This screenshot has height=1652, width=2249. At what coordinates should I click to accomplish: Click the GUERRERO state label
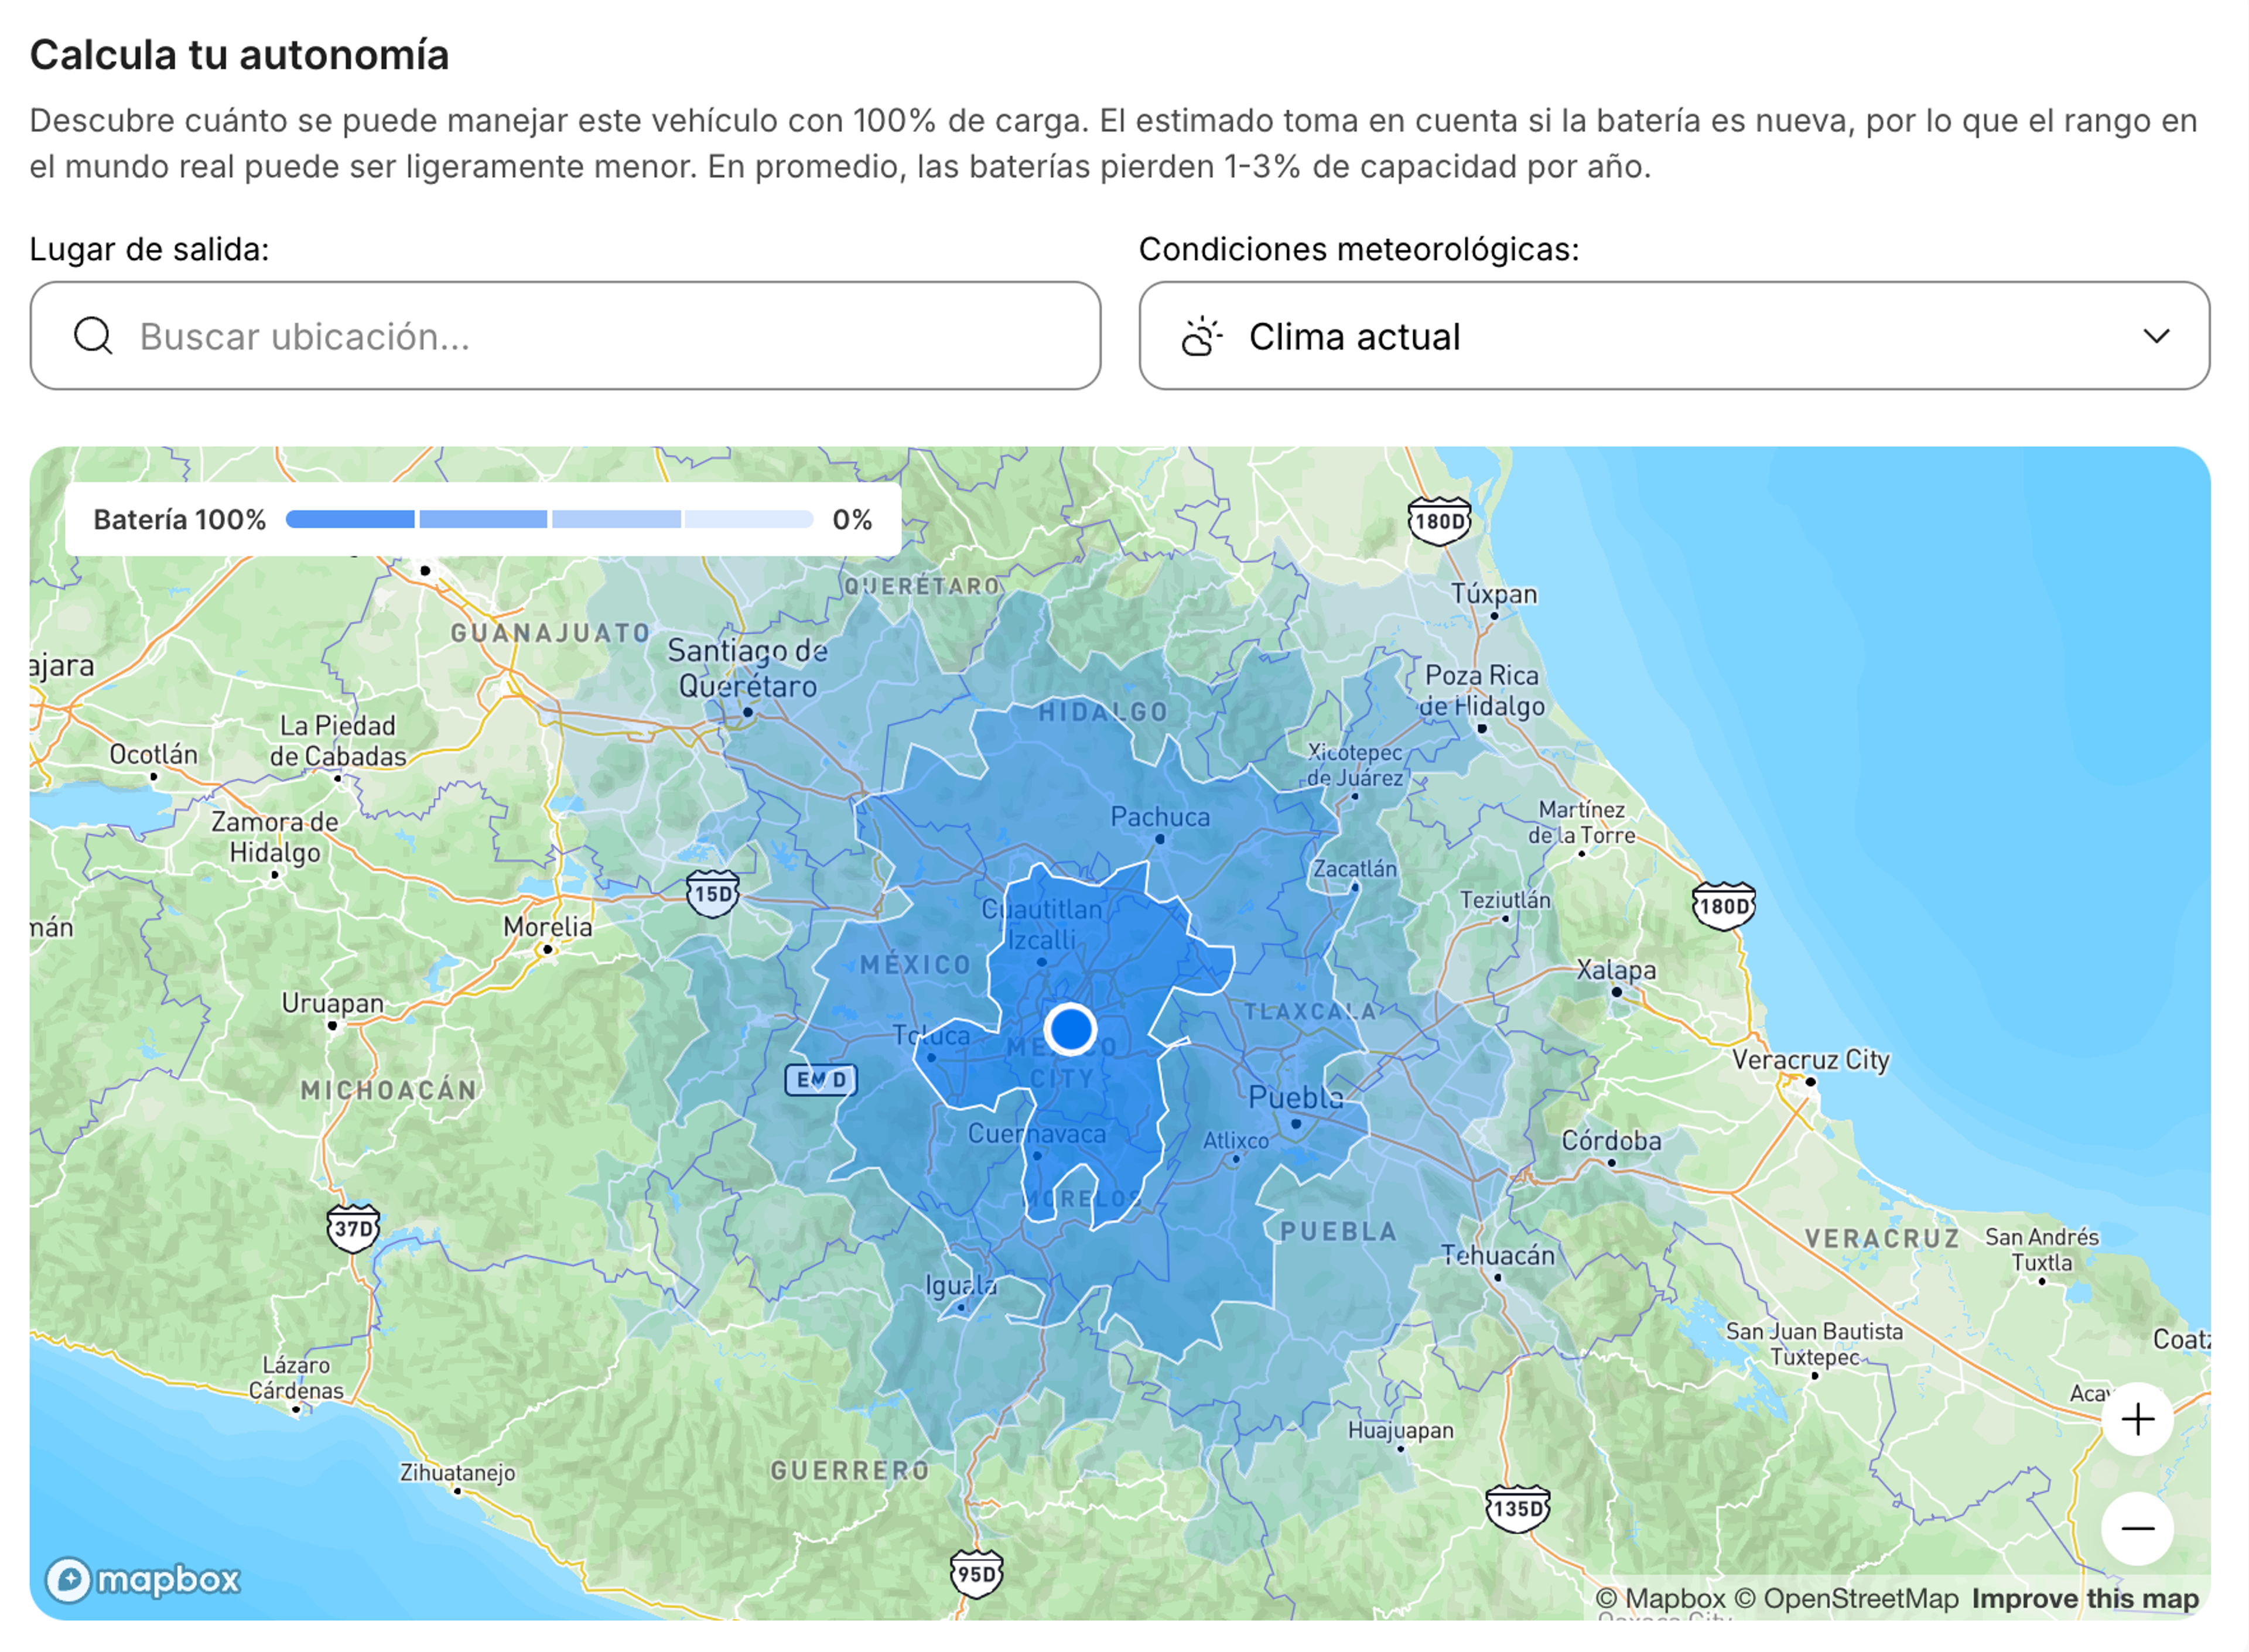click(850, 1470)
